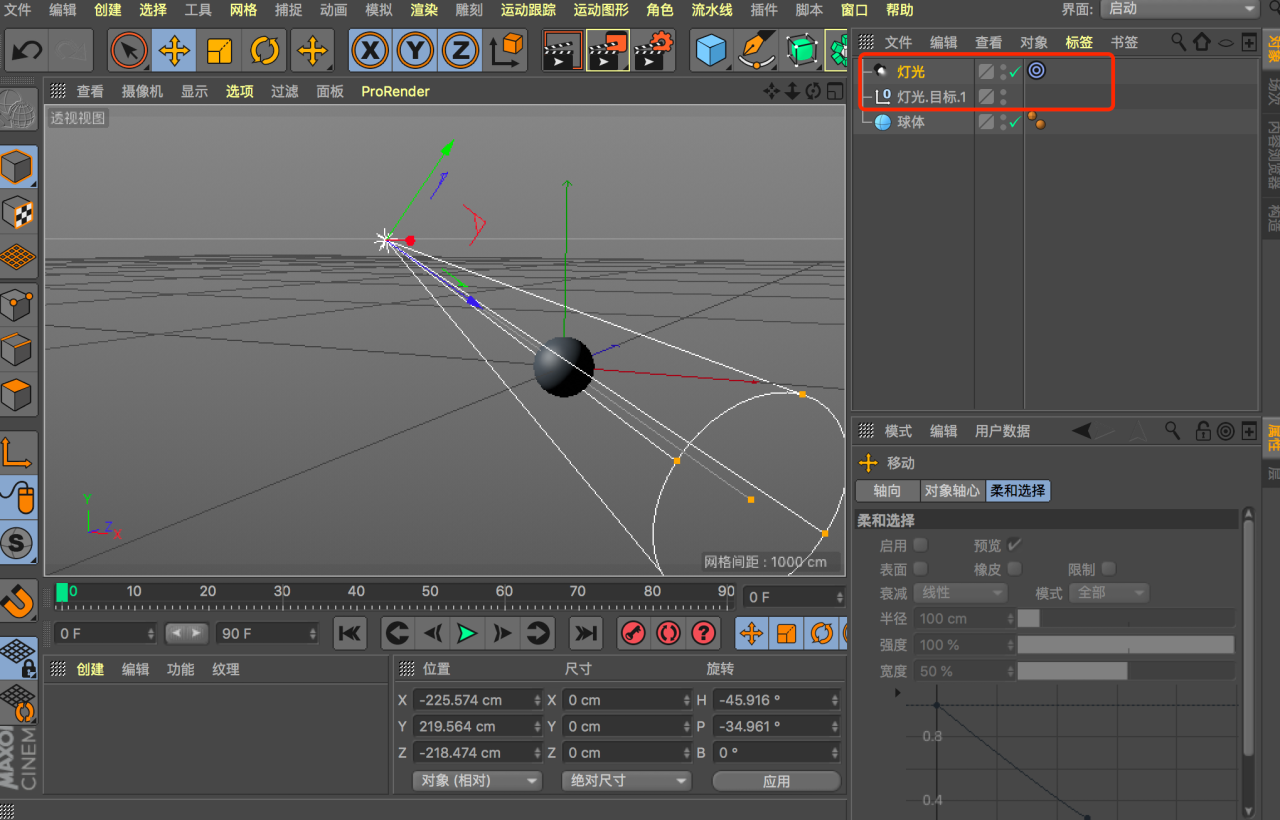Toggle X axis lock icon

[x=371, y=50]
